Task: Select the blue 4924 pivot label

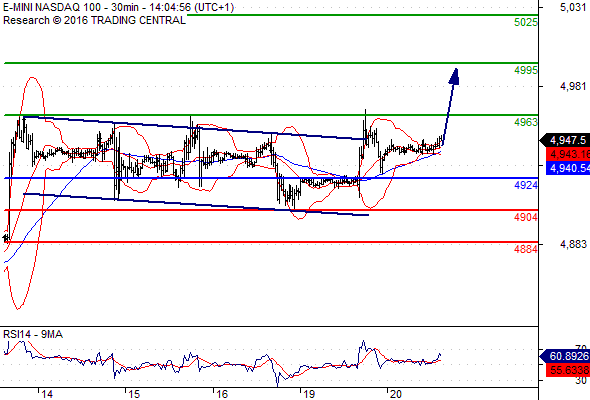Action: point(526,185)
